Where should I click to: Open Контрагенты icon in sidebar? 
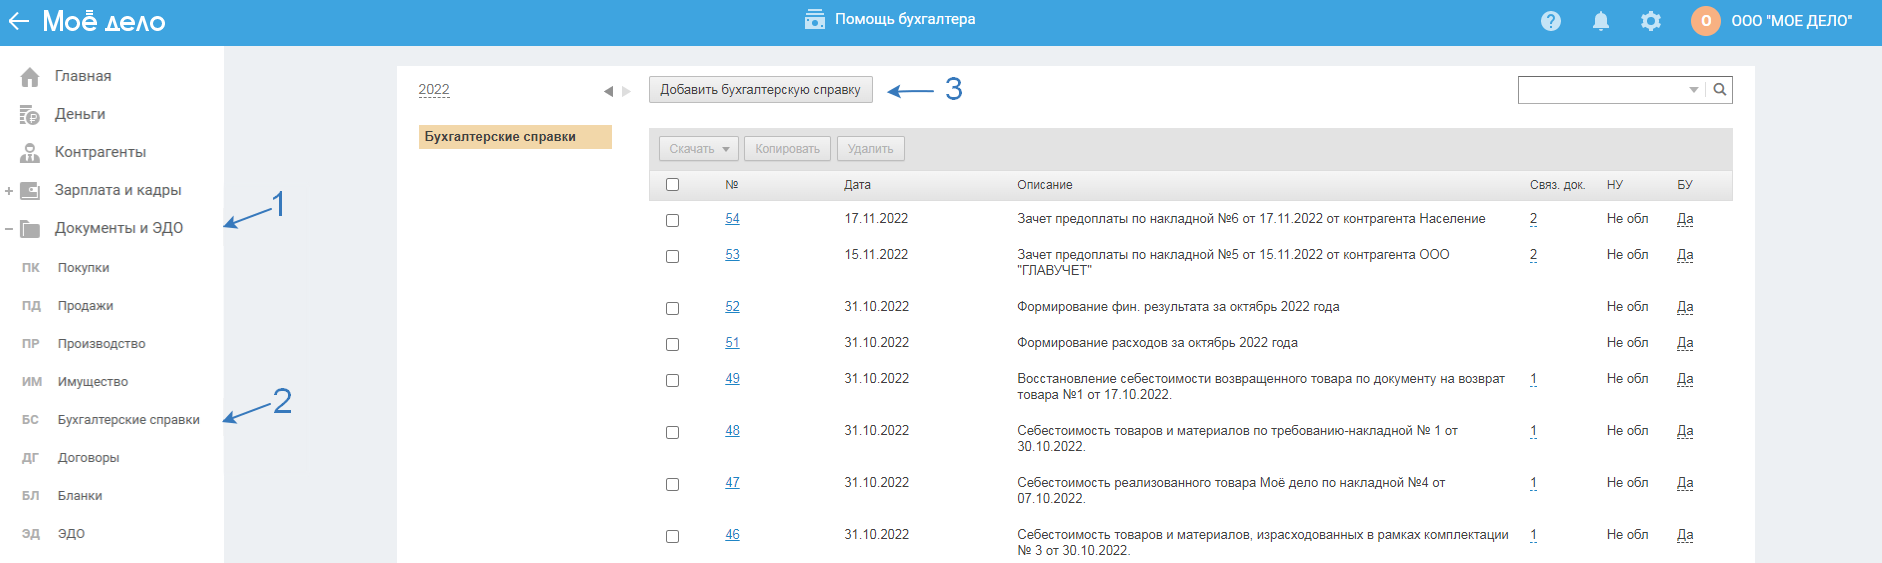coord(30,153)
